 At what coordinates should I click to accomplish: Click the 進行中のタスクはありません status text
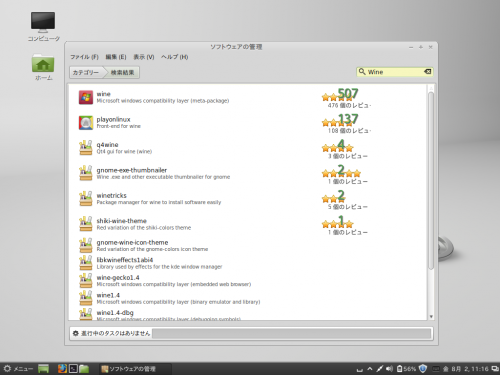[115, 333]
